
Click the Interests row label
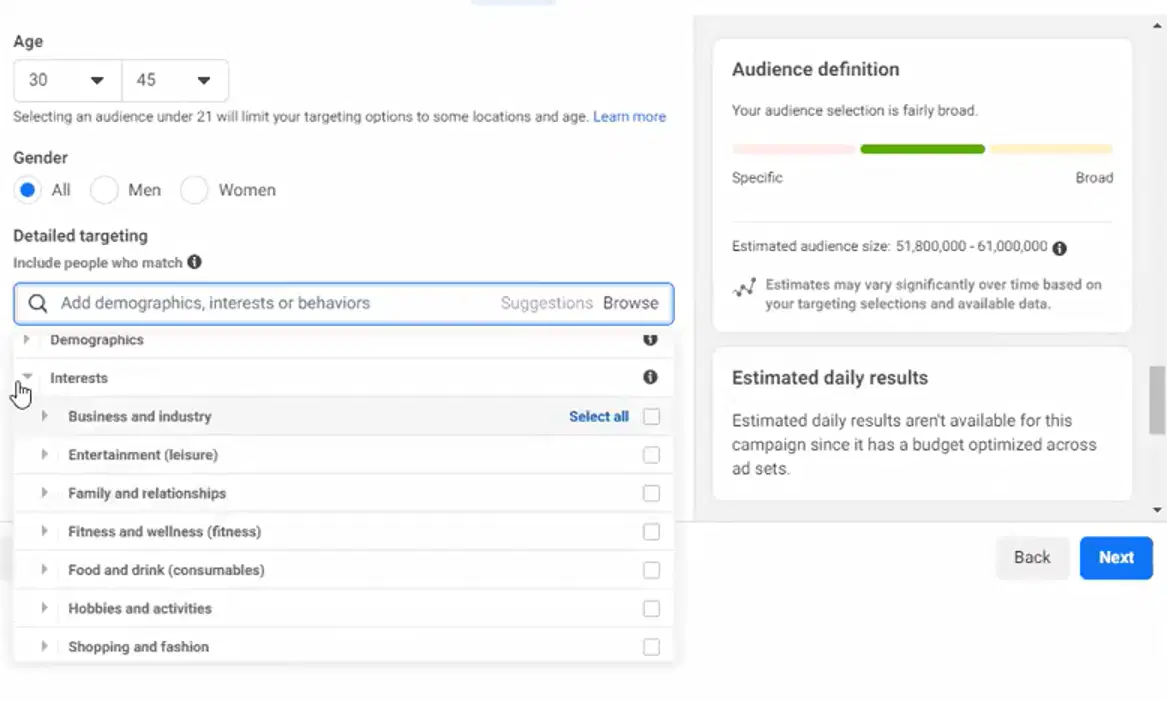[79, 378]
